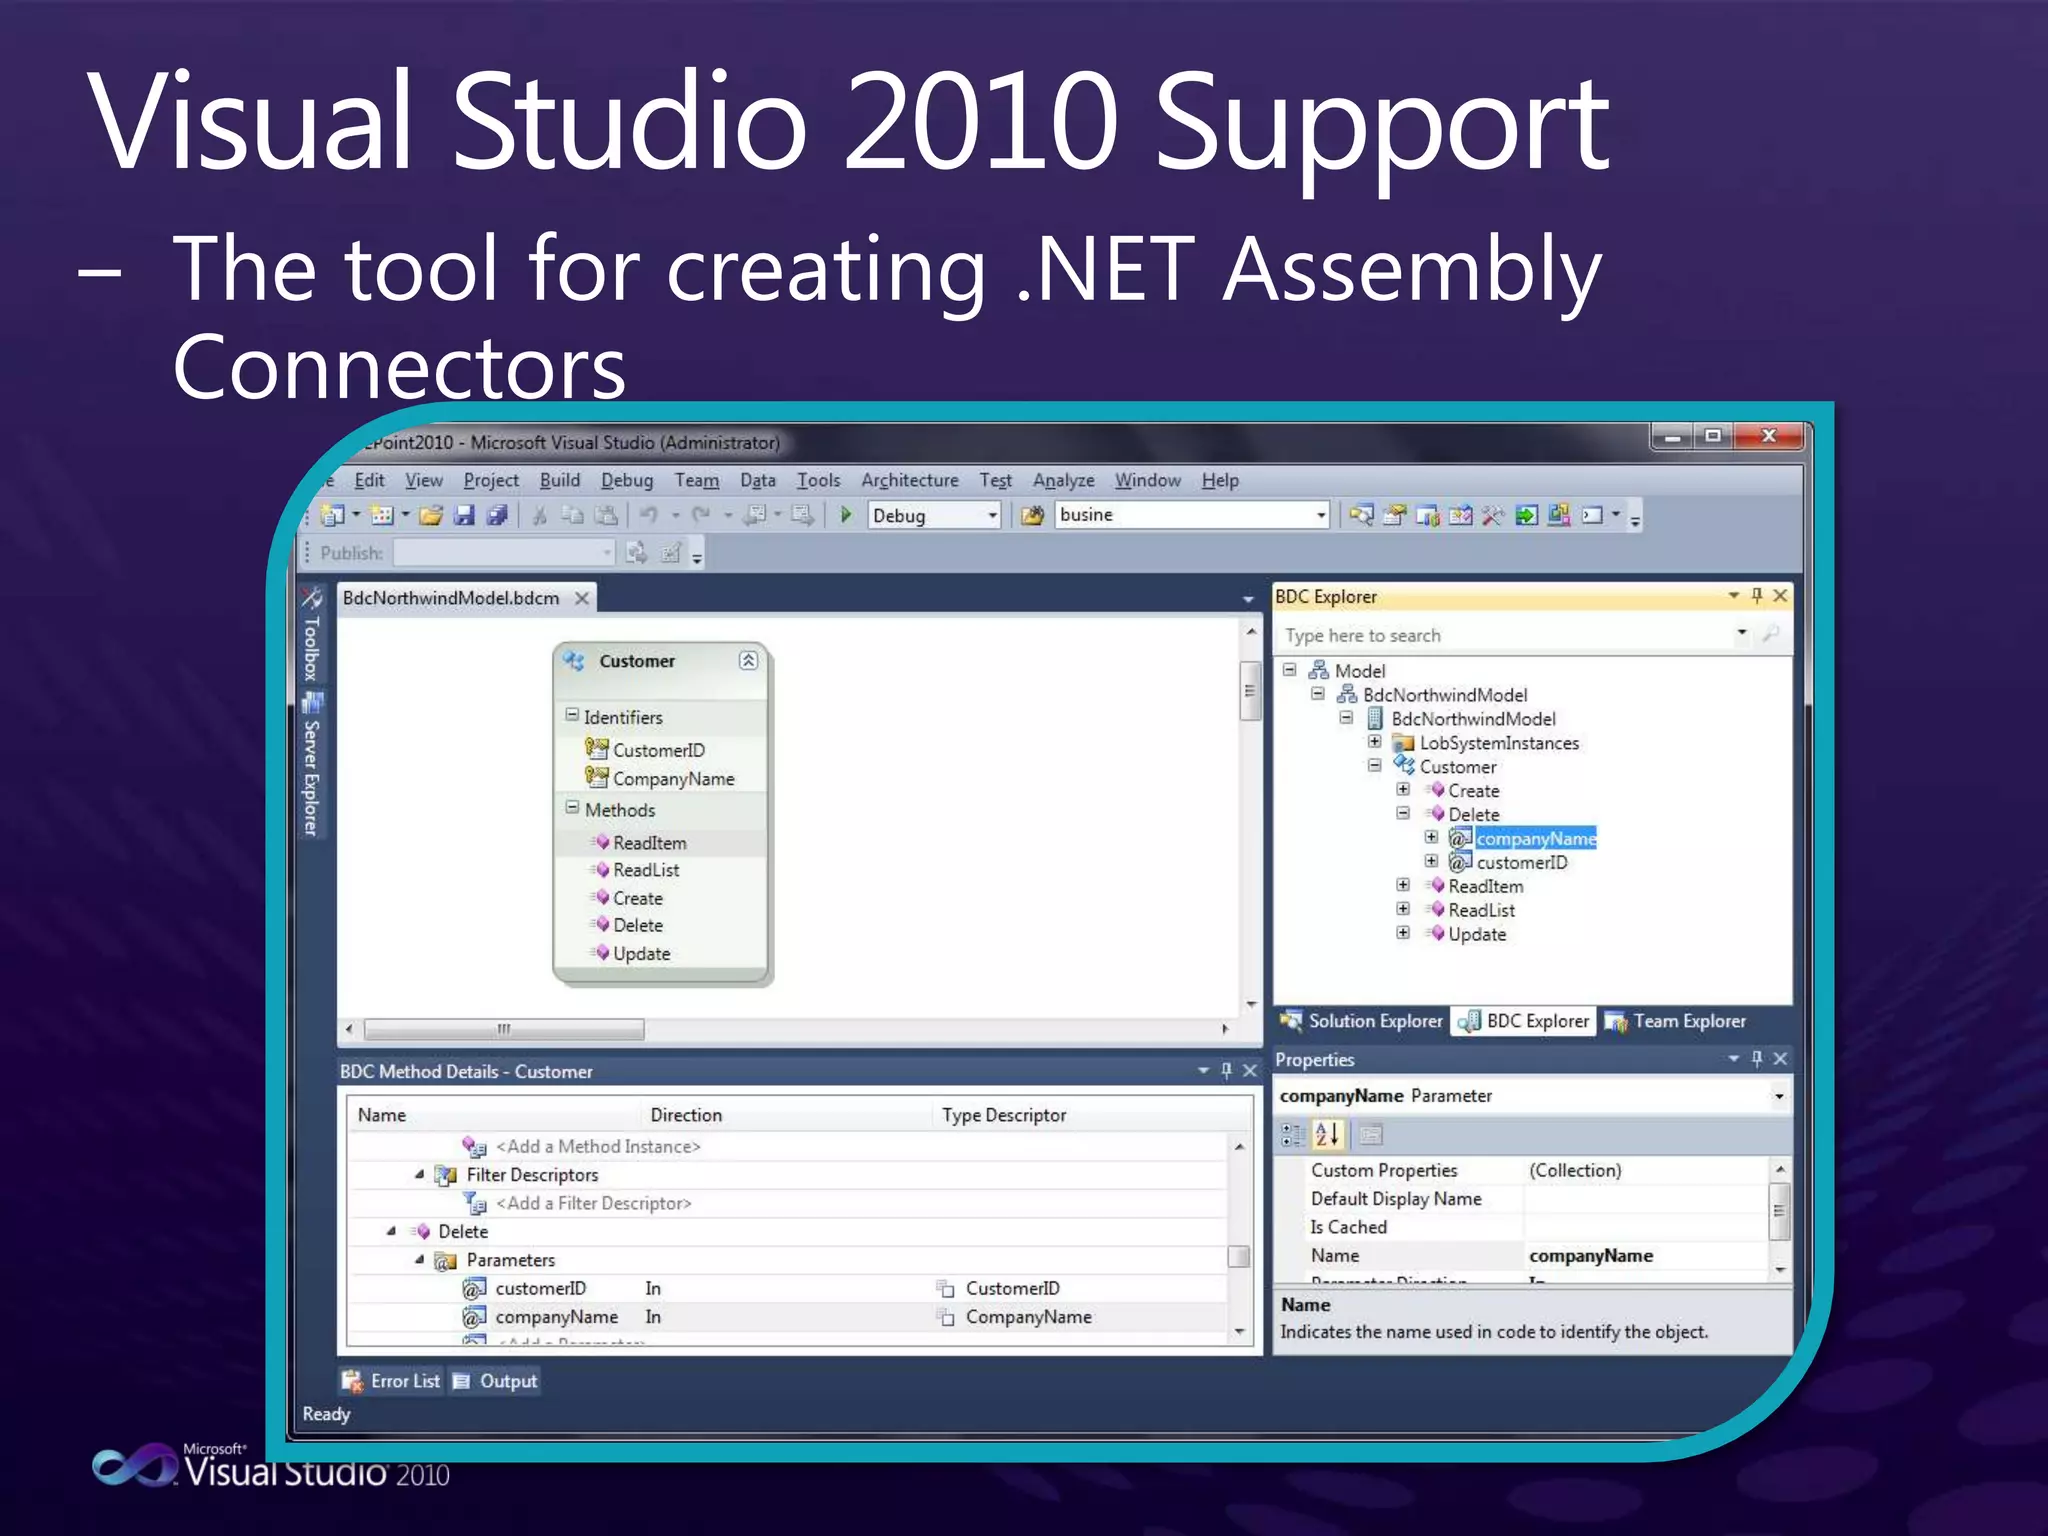Collapse the Identifiers section in Customer entity
Screen dimensions: 2048x1536
(x=572, y=715)
